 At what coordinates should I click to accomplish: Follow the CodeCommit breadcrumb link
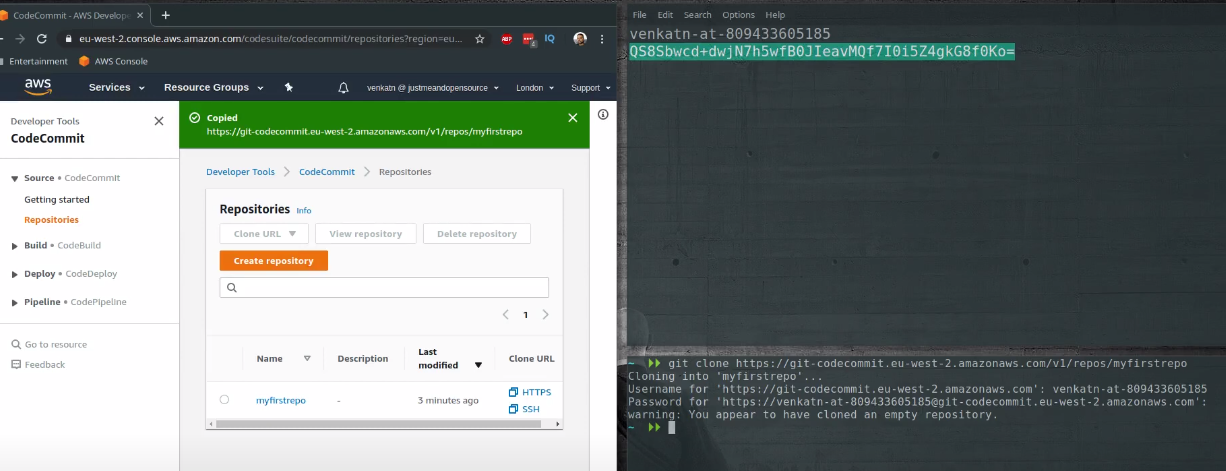pyautogui.click(x=327, y=172)
